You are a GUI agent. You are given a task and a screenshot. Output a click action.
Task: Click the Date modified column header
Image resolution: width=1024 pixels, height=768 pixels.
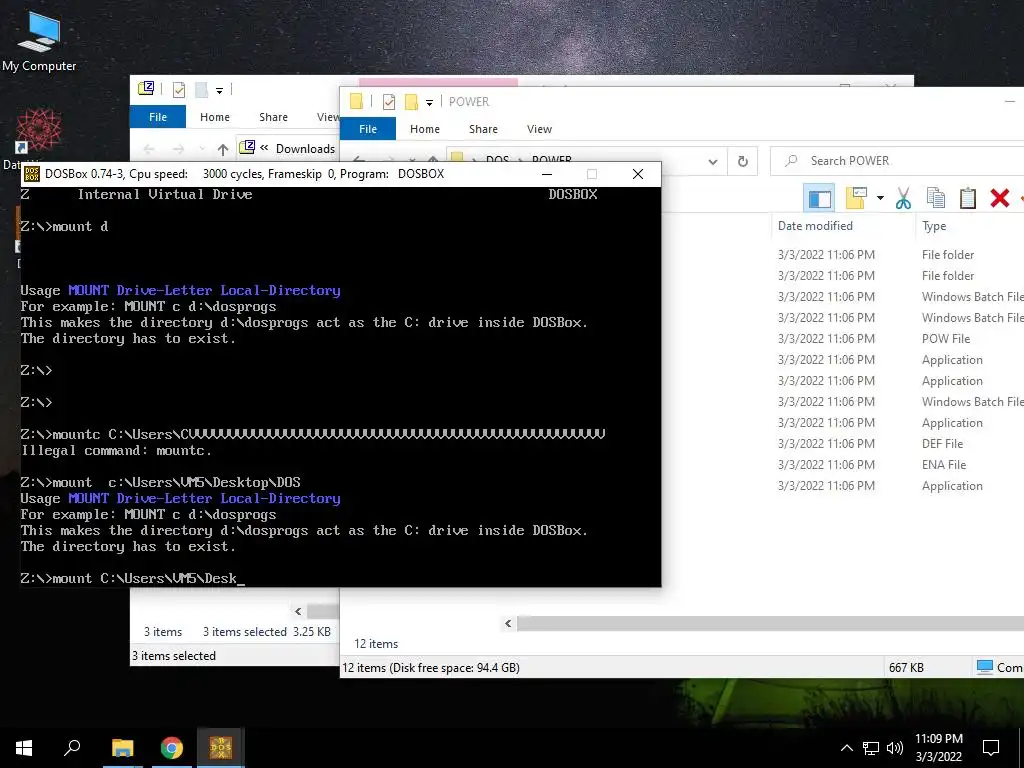815,226
